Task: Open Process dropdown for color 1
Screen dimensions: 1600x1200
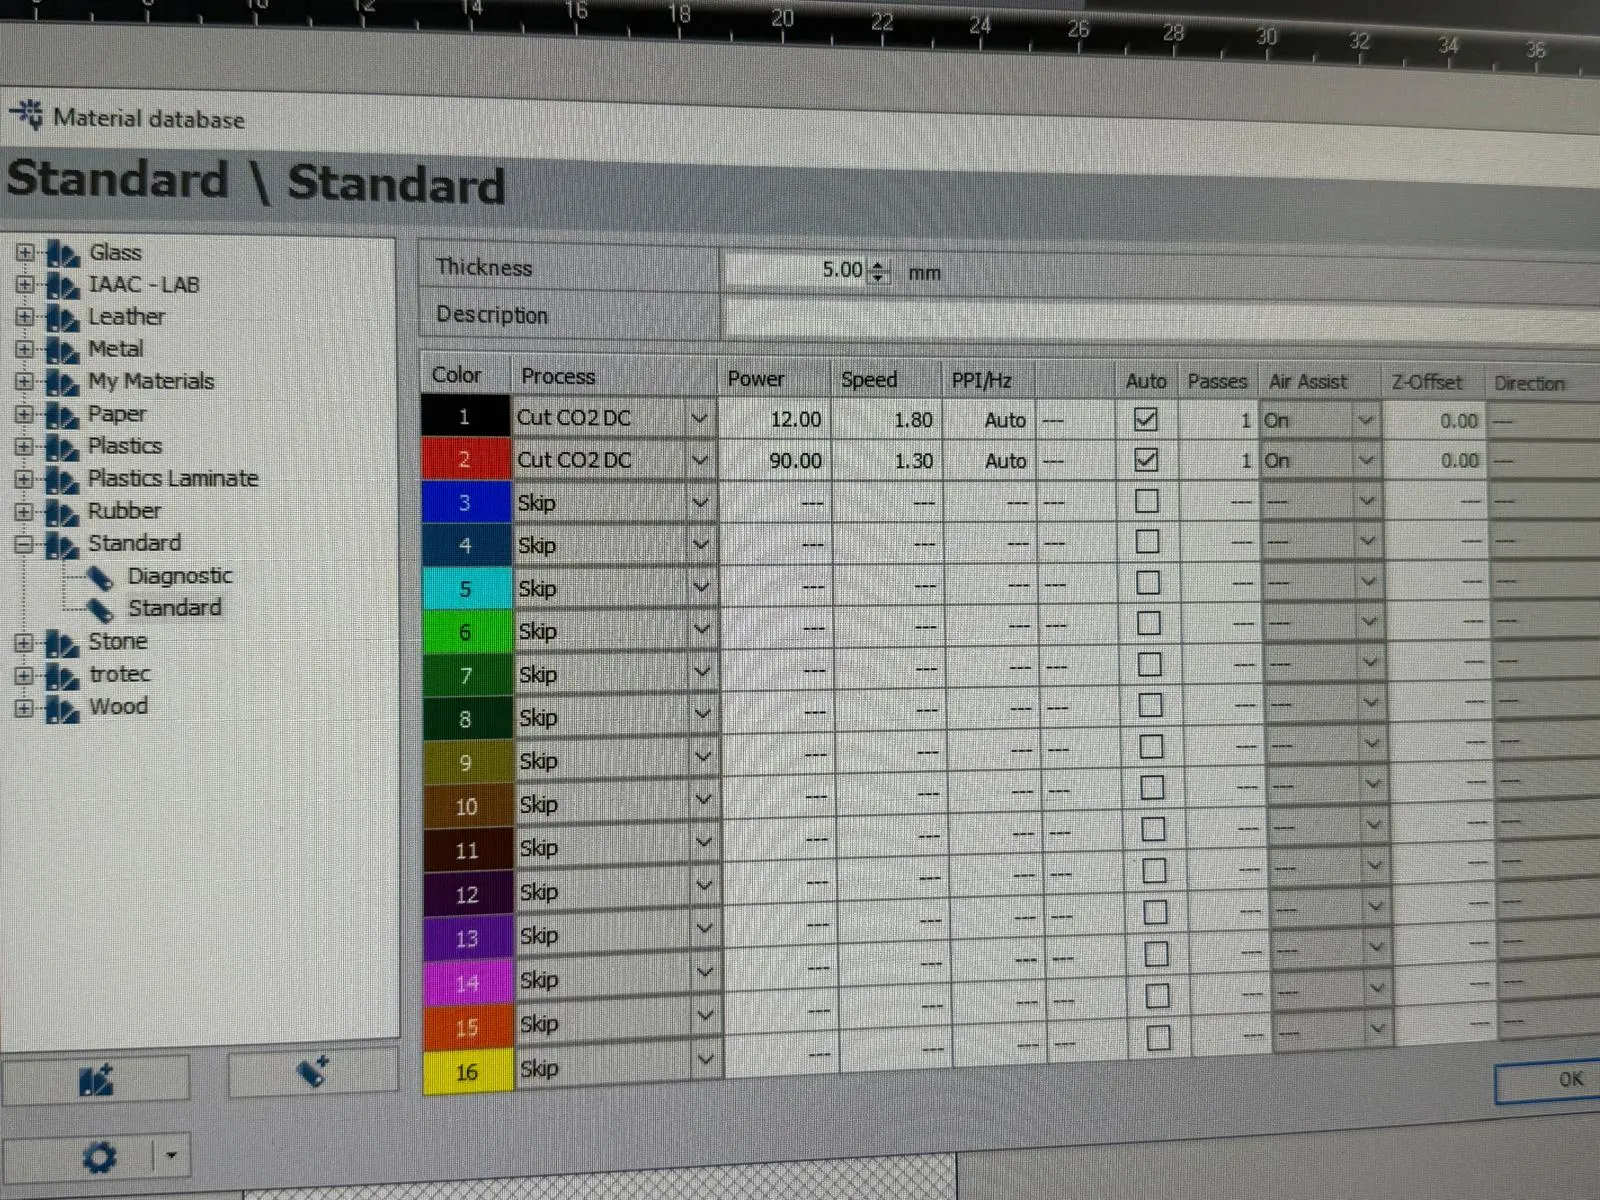Action: (699, 418)
